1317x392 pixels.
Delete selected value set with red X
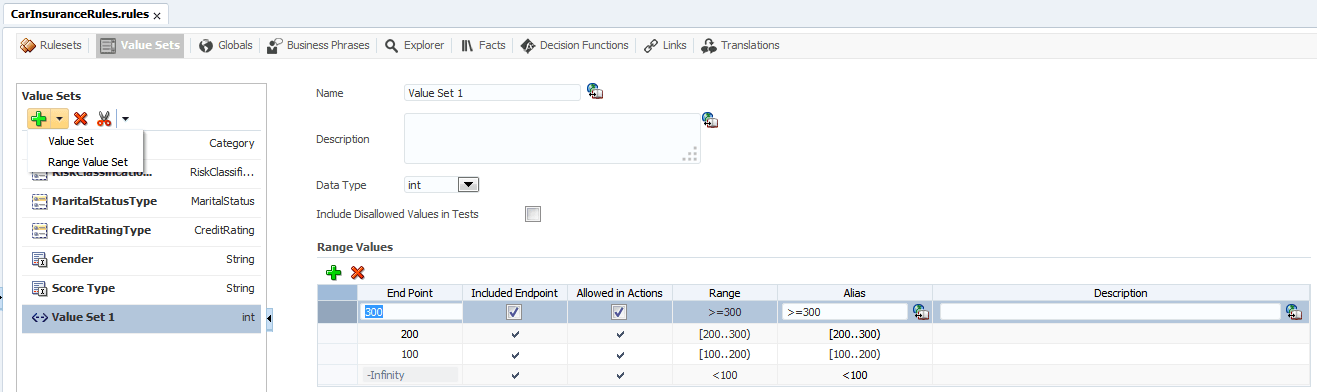point(81,118)
